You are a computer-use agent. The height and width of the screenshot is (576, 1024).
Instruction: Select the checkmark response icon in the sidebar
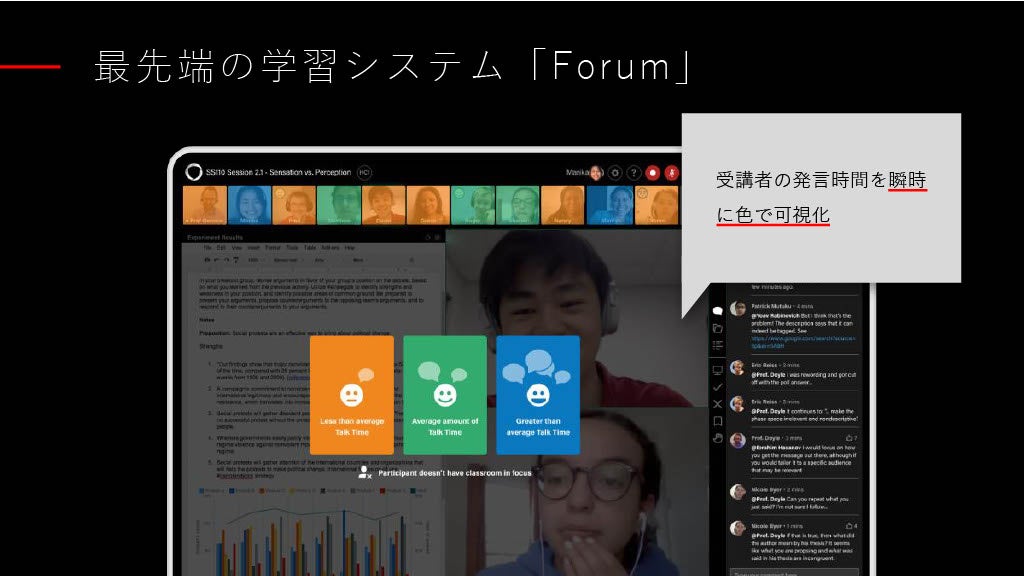[x=717, y=388]
